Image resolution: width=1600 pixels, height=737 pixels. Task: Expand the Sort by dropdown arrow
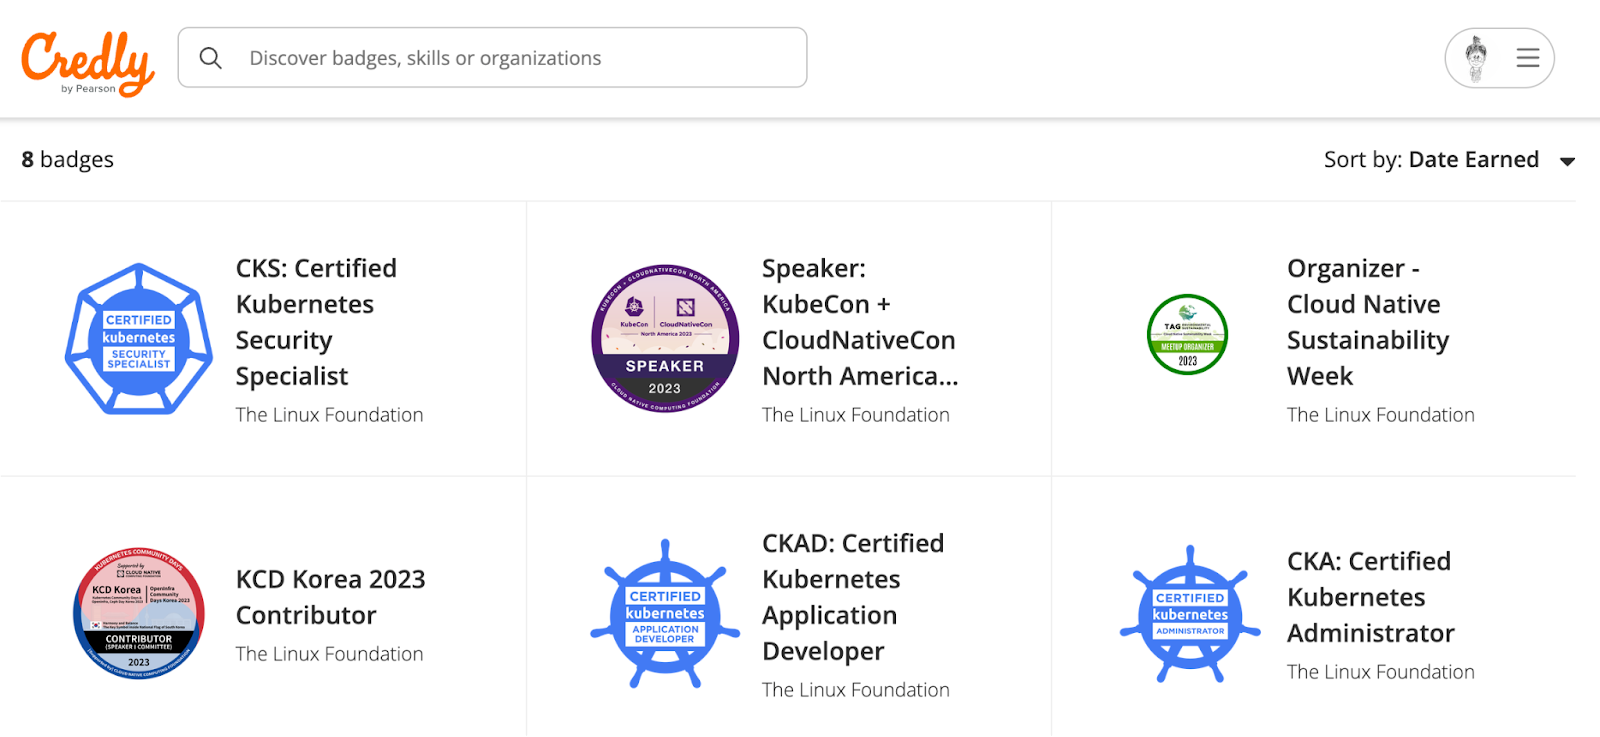point(1567,161)
